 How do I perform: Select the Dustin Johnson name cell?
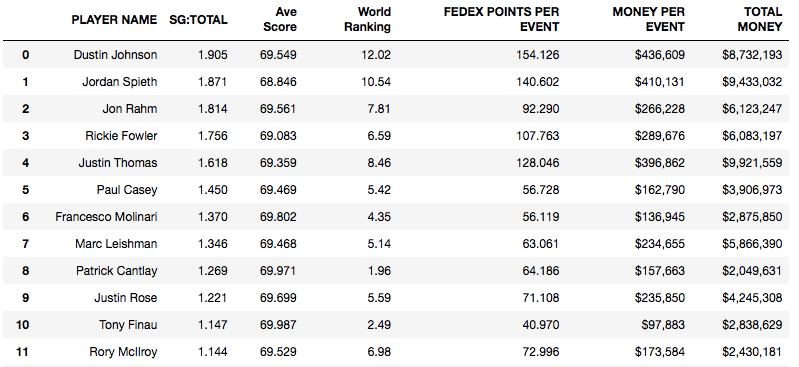click(x=115, y=55)
